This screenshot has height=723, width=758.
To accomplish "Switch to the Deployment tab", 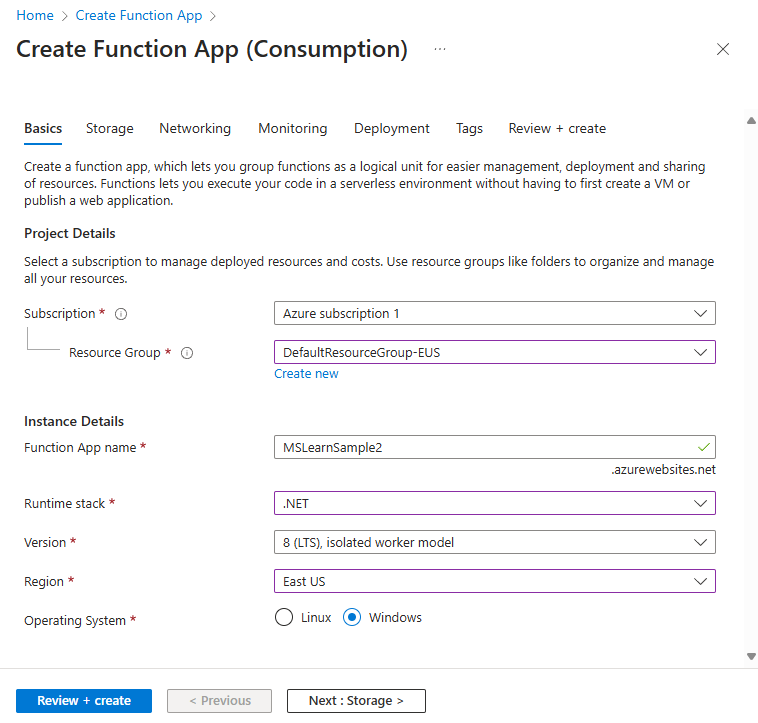I will tap(391, 128).
